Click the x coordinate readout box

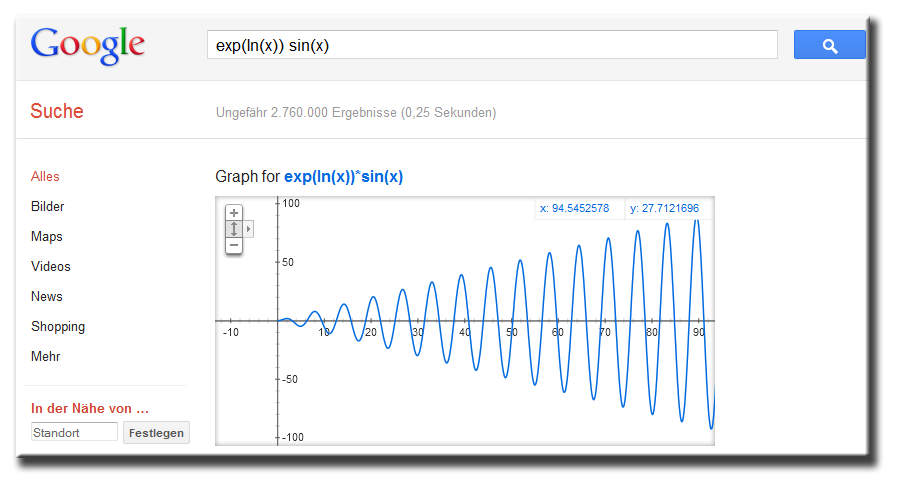(579, 208)
